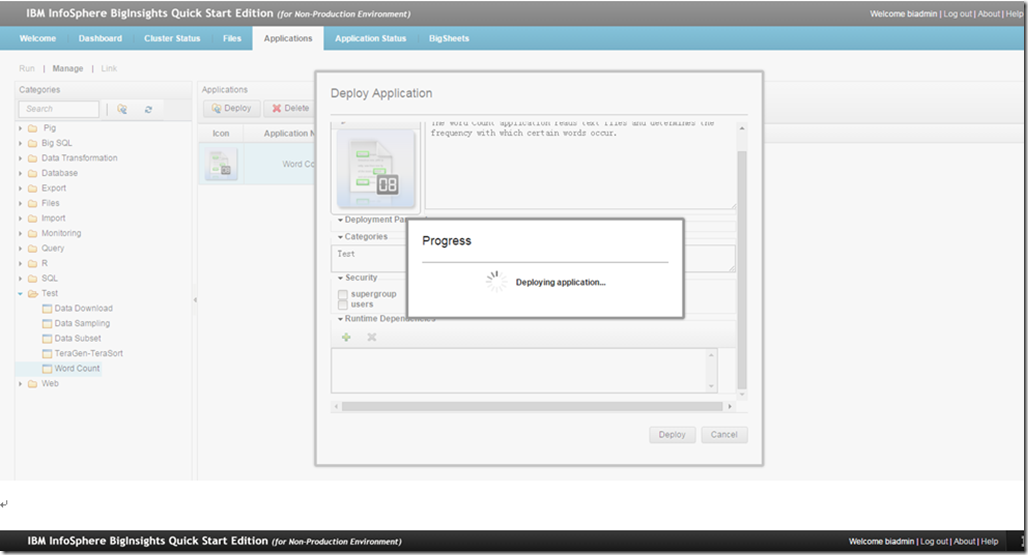Collapse the Security section
The height and width of the screenshot is (555, 1028).
[x=340, y=278]
